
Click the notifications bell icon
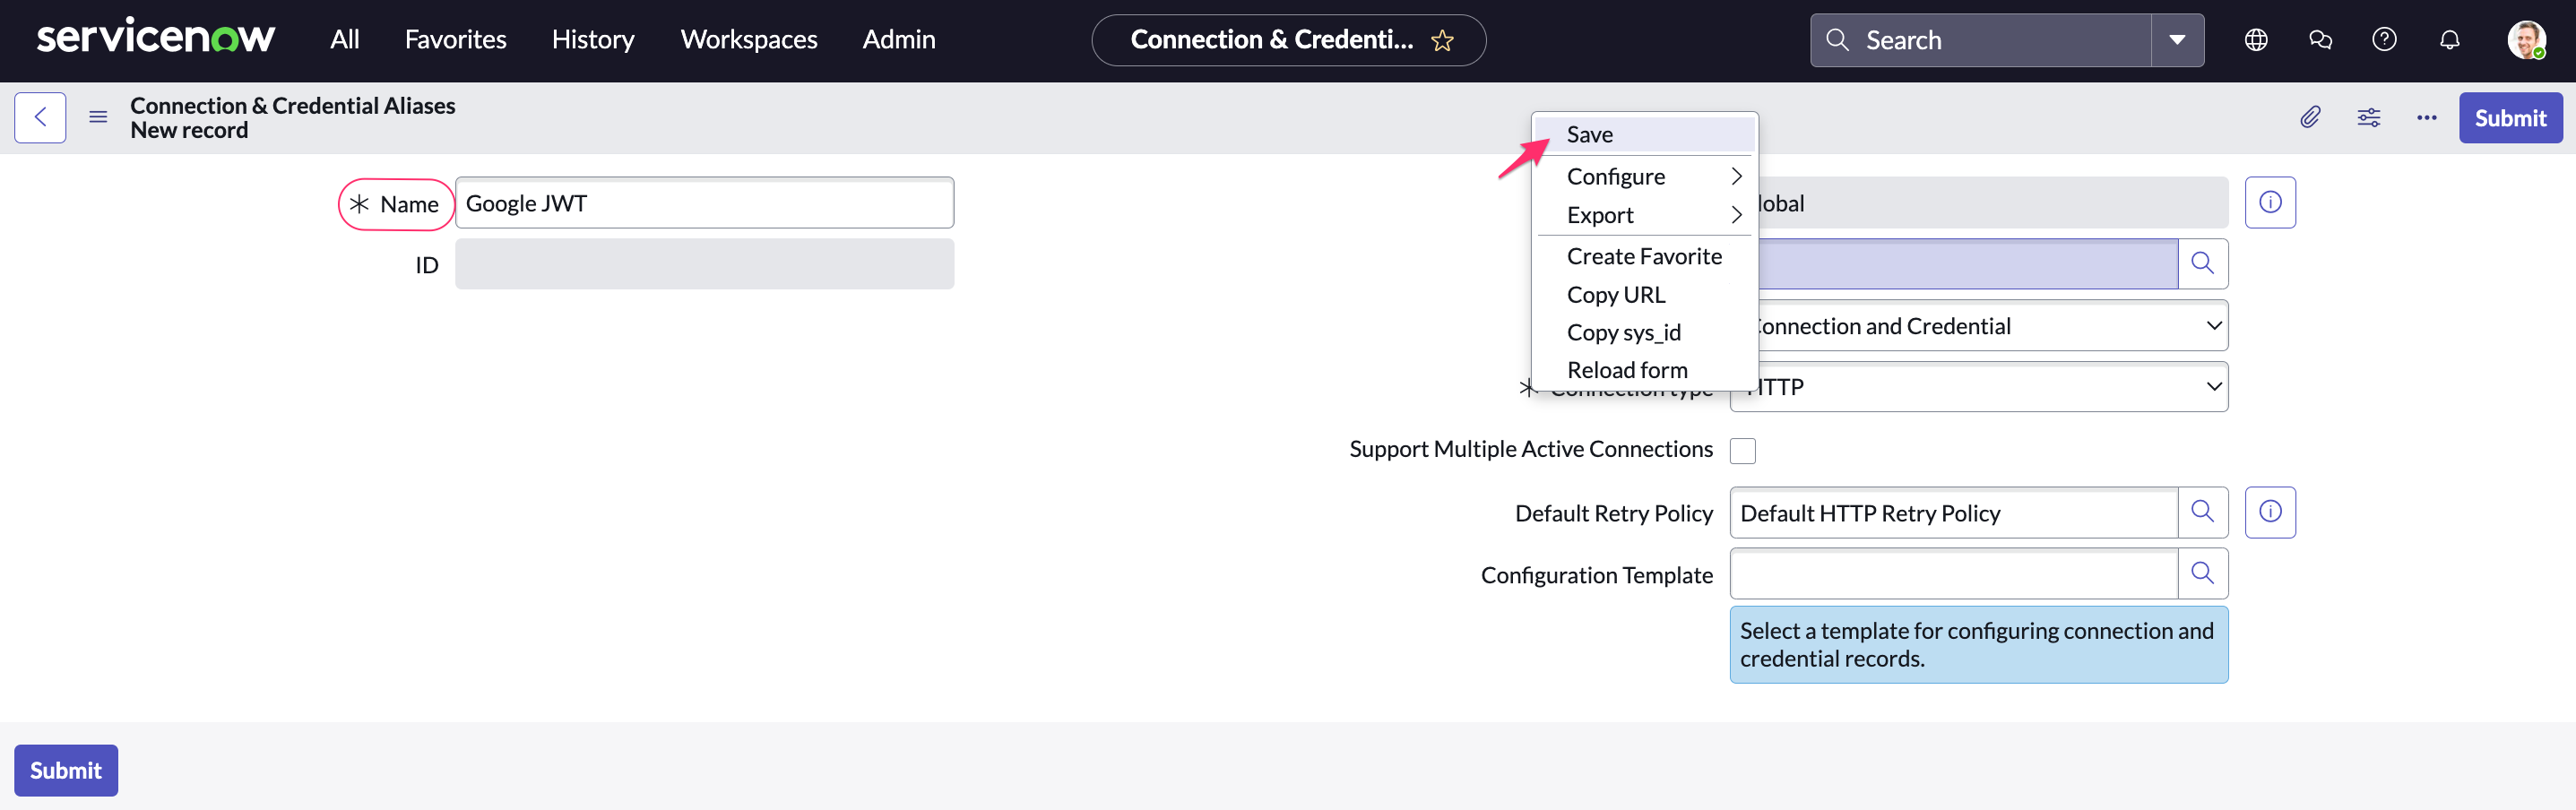coord(2448,39)
